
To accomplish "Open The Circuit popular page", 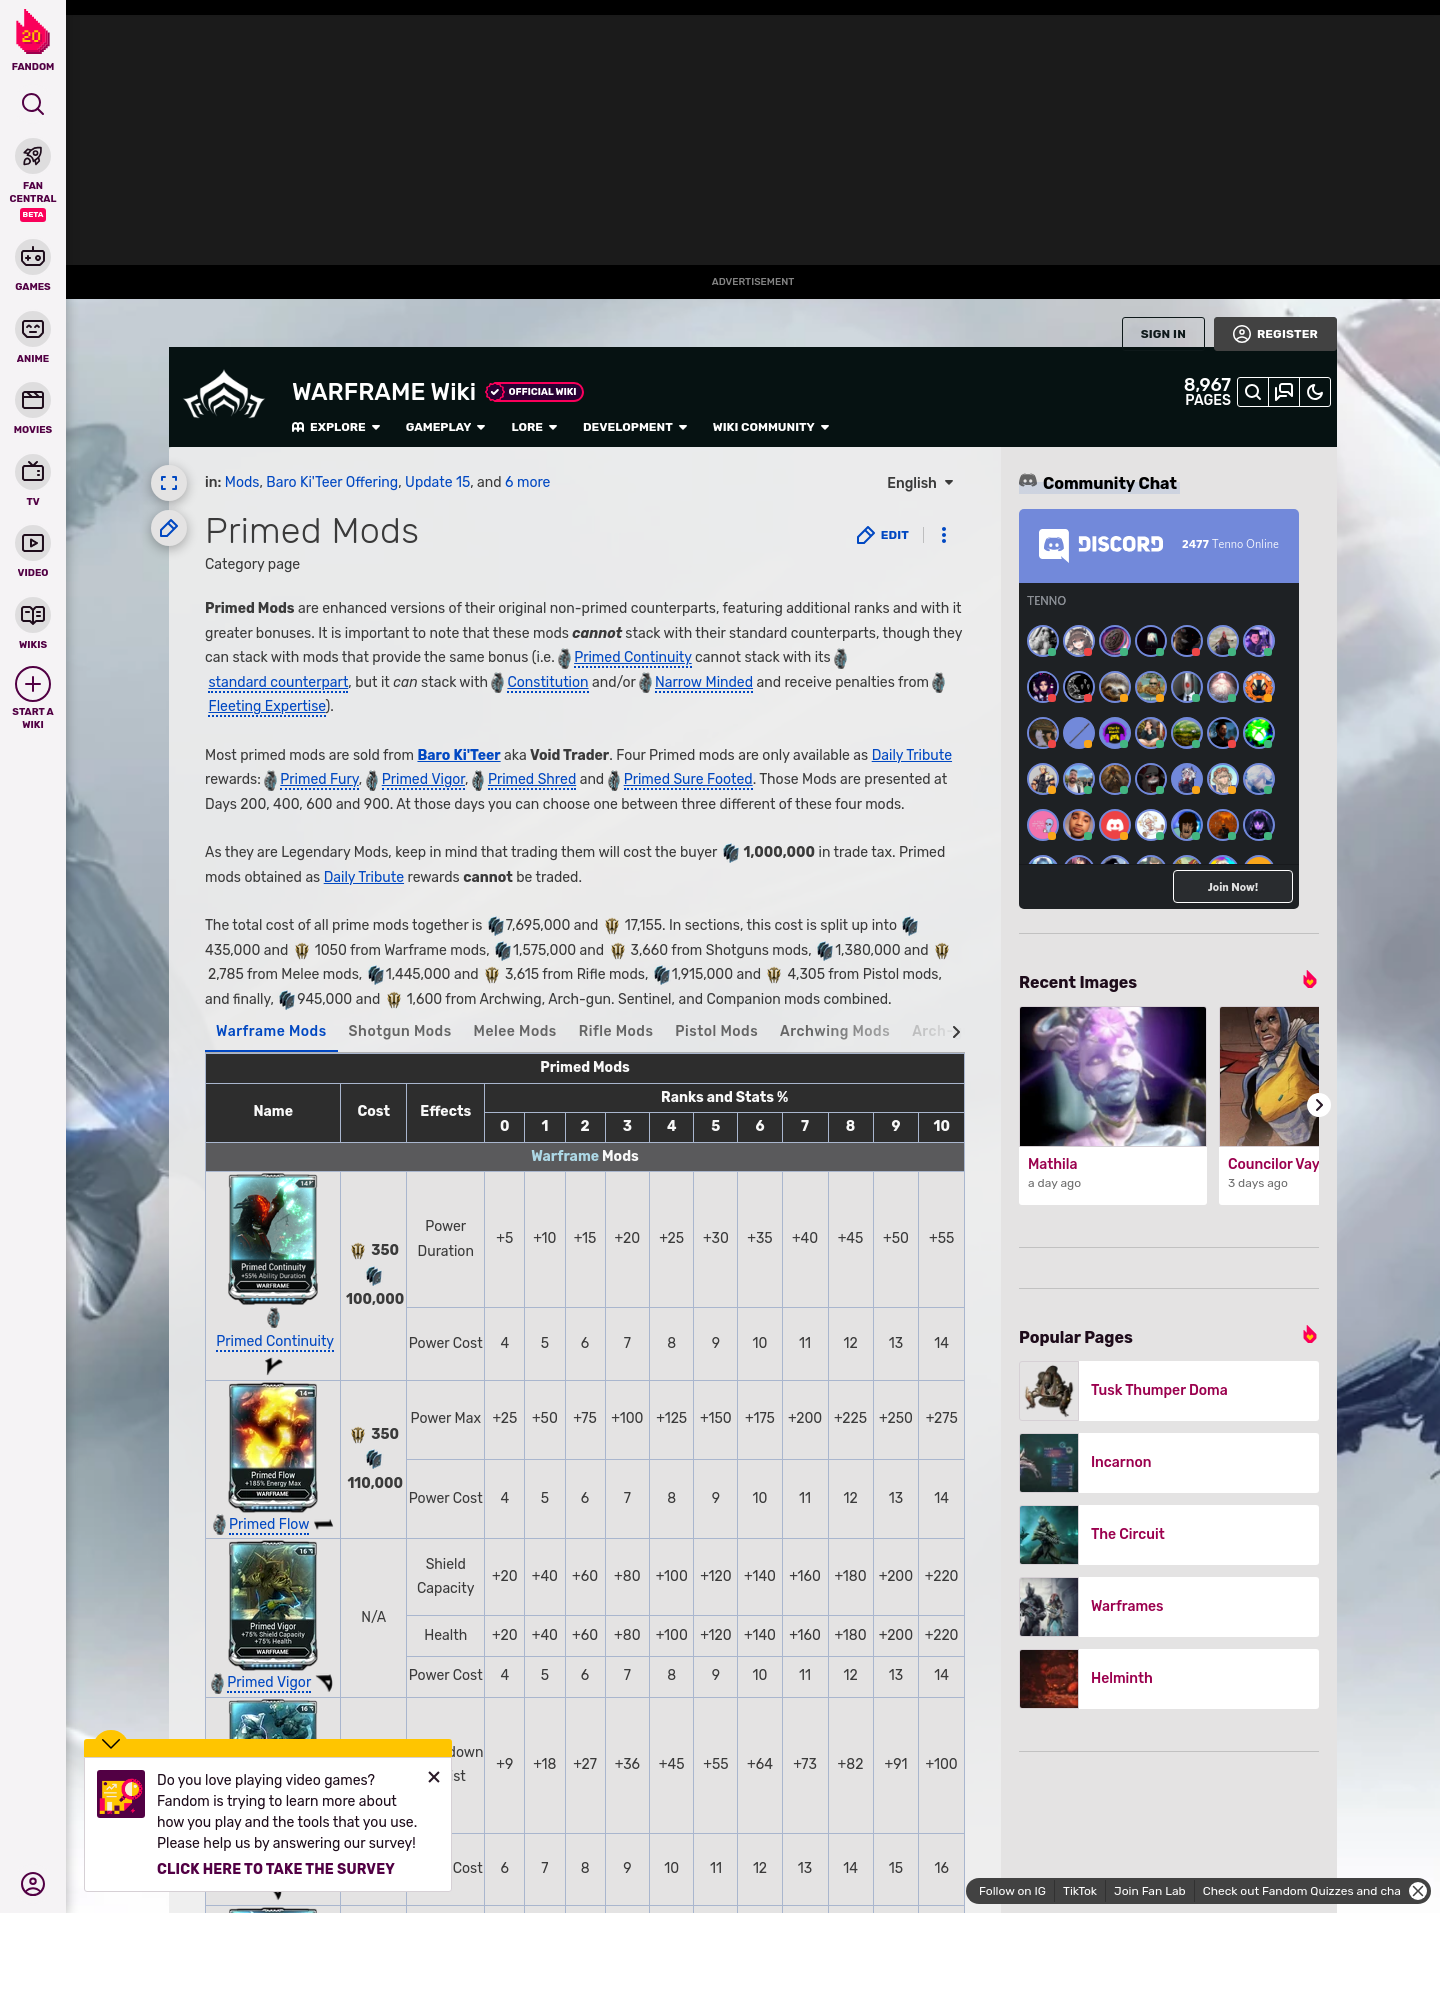I will point(1169,1534).
